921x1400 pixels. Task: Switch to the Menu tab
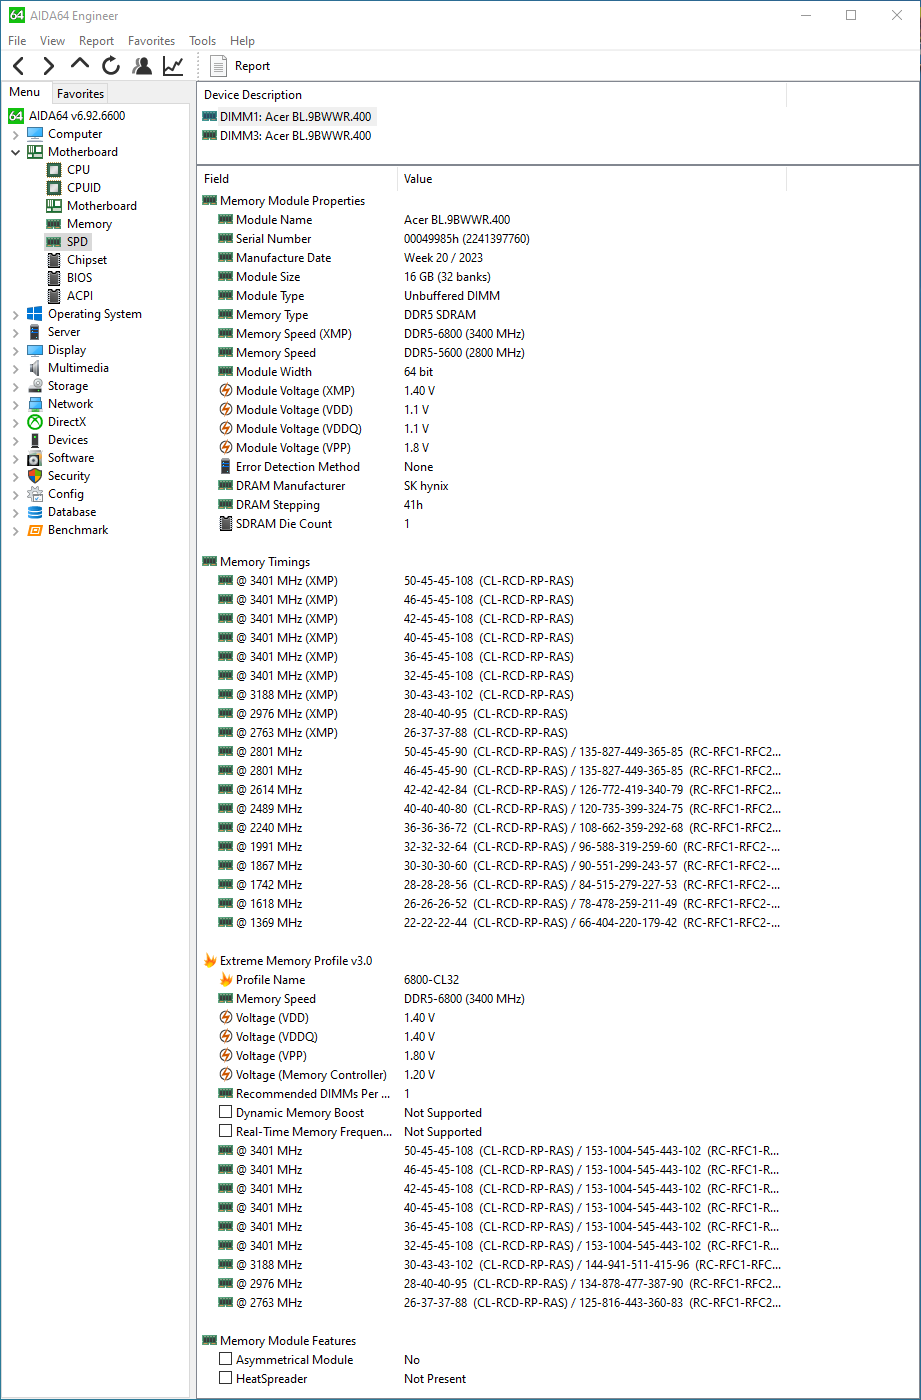pyautogui.click(x=25, y=93)
